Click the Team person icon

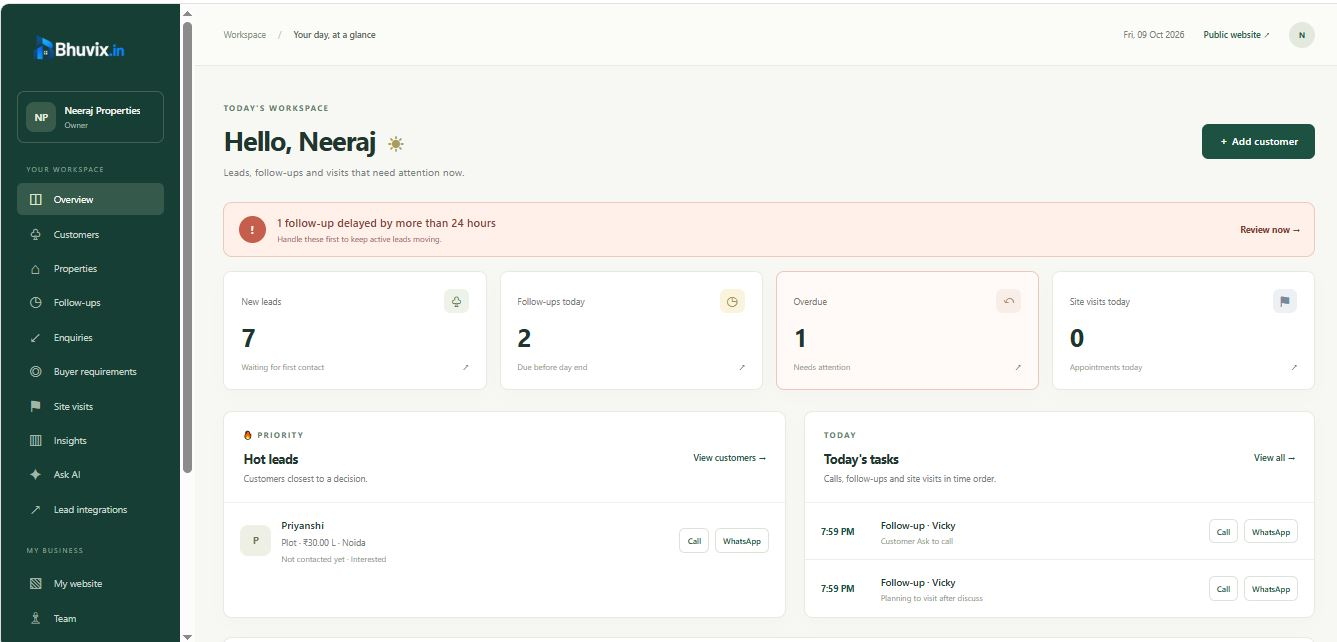pos(36,619)
